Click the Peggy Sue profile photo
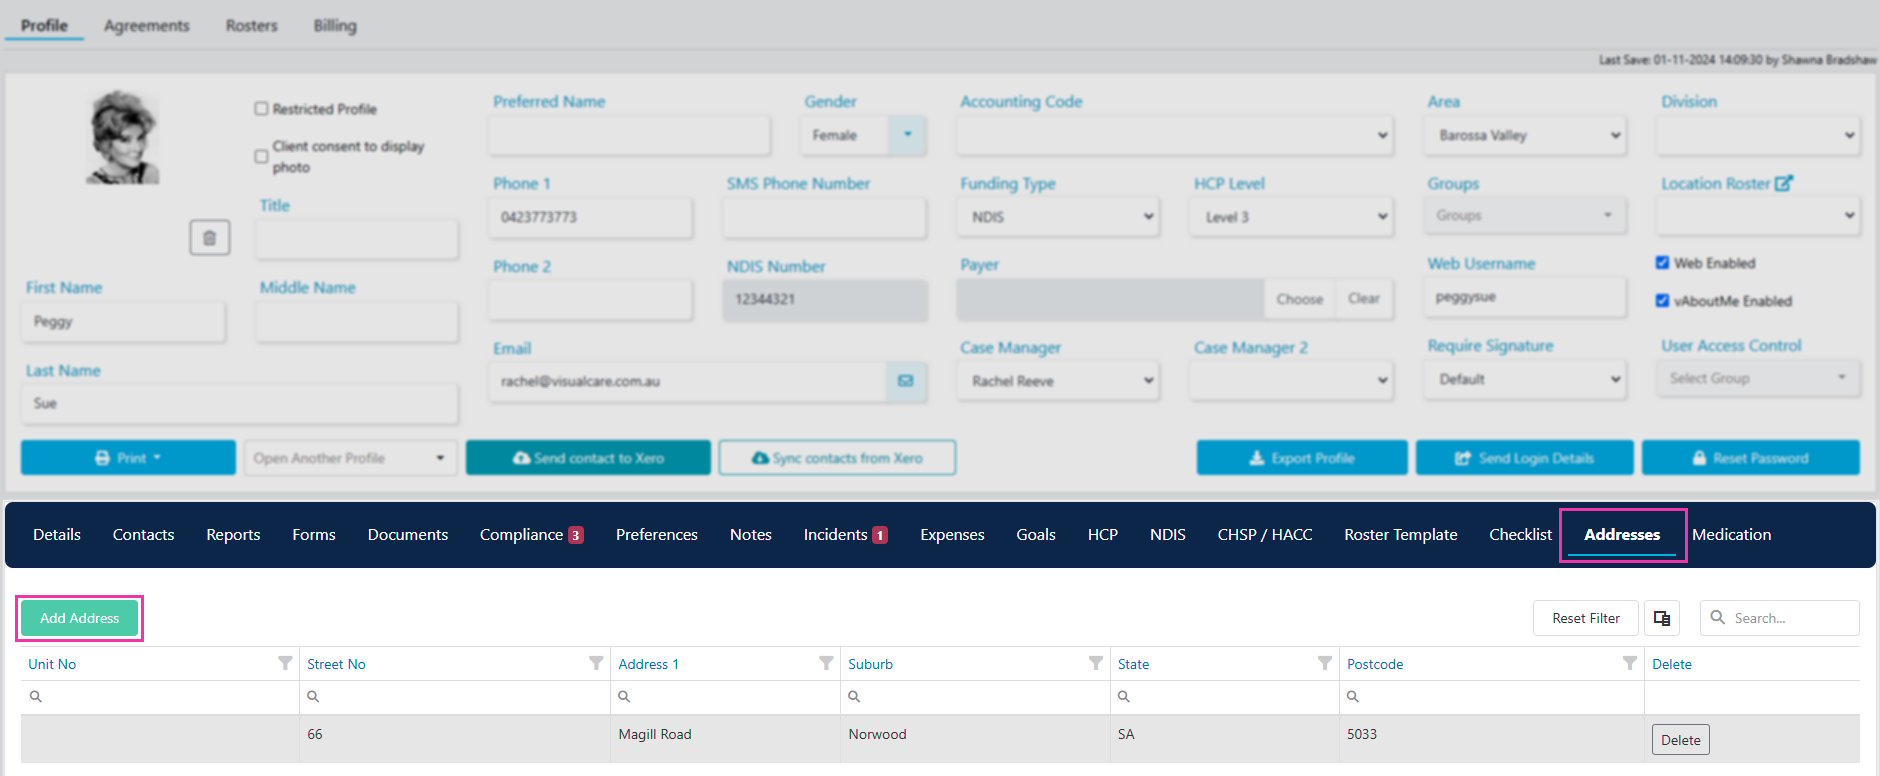1880x776 pixels. click(x=122, y=137)
